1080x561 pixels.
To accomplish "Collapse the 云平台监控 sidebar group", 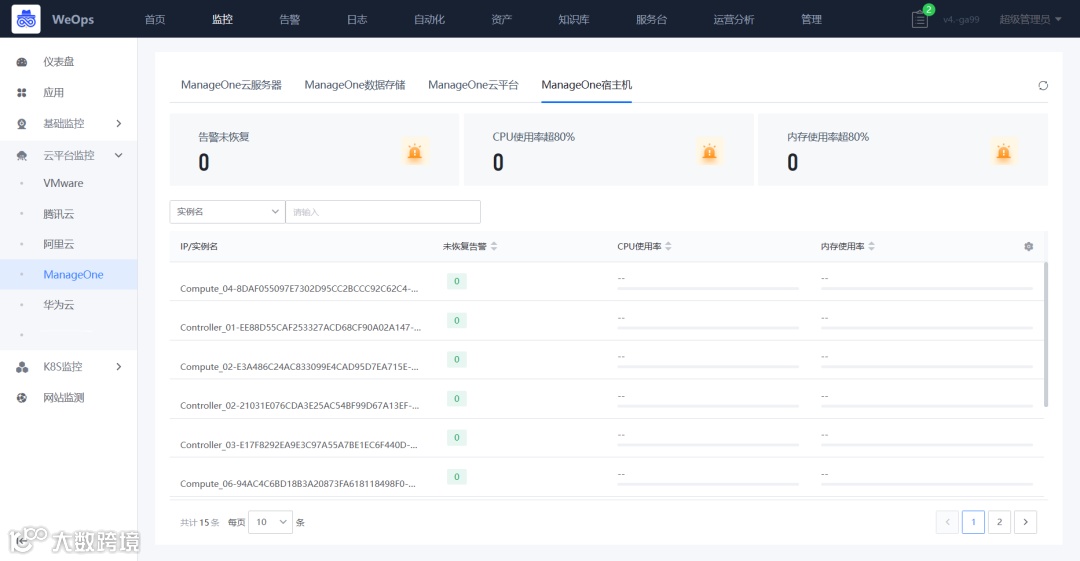I will [118, 155].
